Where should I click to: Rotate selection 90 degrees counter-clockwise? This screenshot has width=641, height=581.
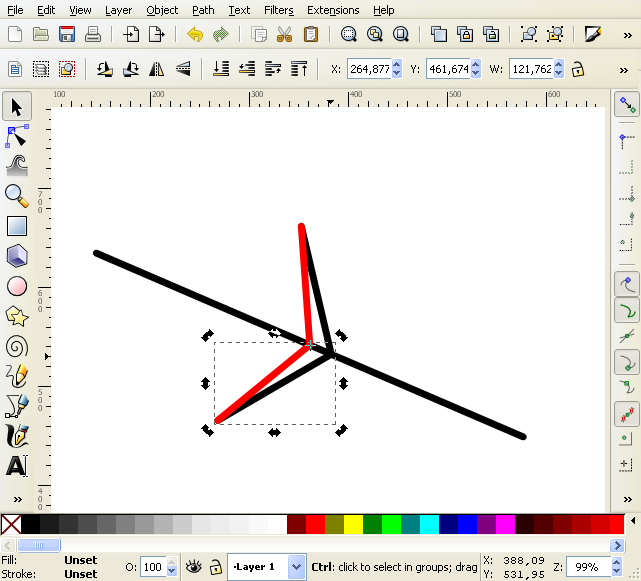[105, 69]
